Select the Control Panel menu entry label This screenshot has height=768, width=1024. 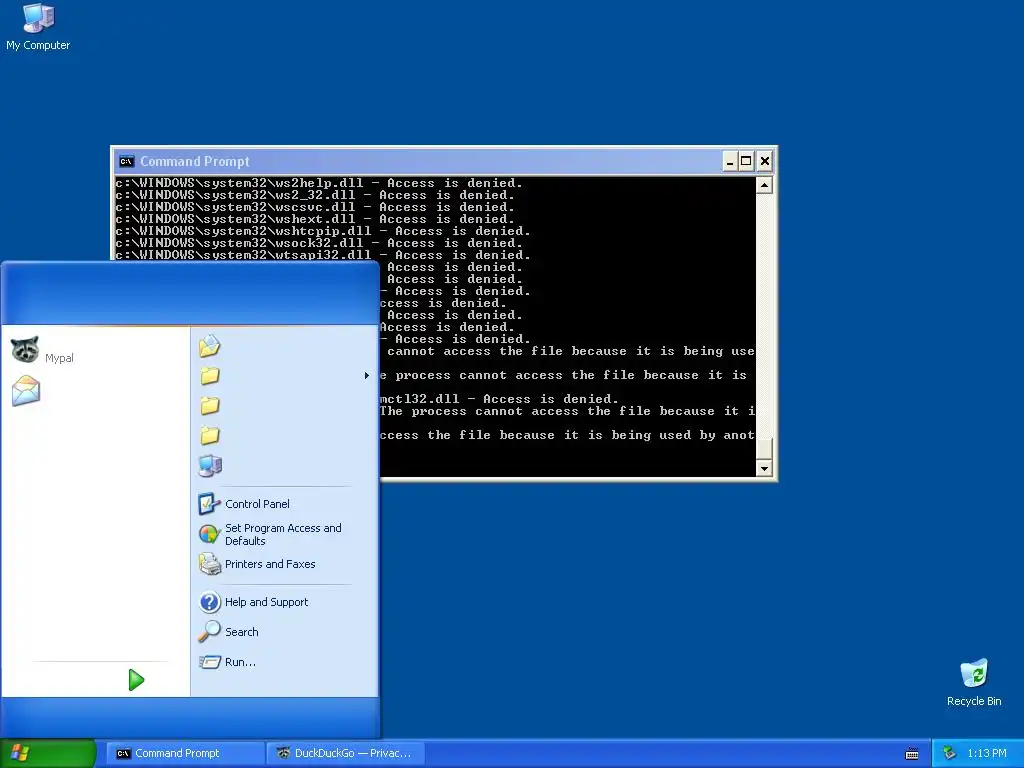257,504
